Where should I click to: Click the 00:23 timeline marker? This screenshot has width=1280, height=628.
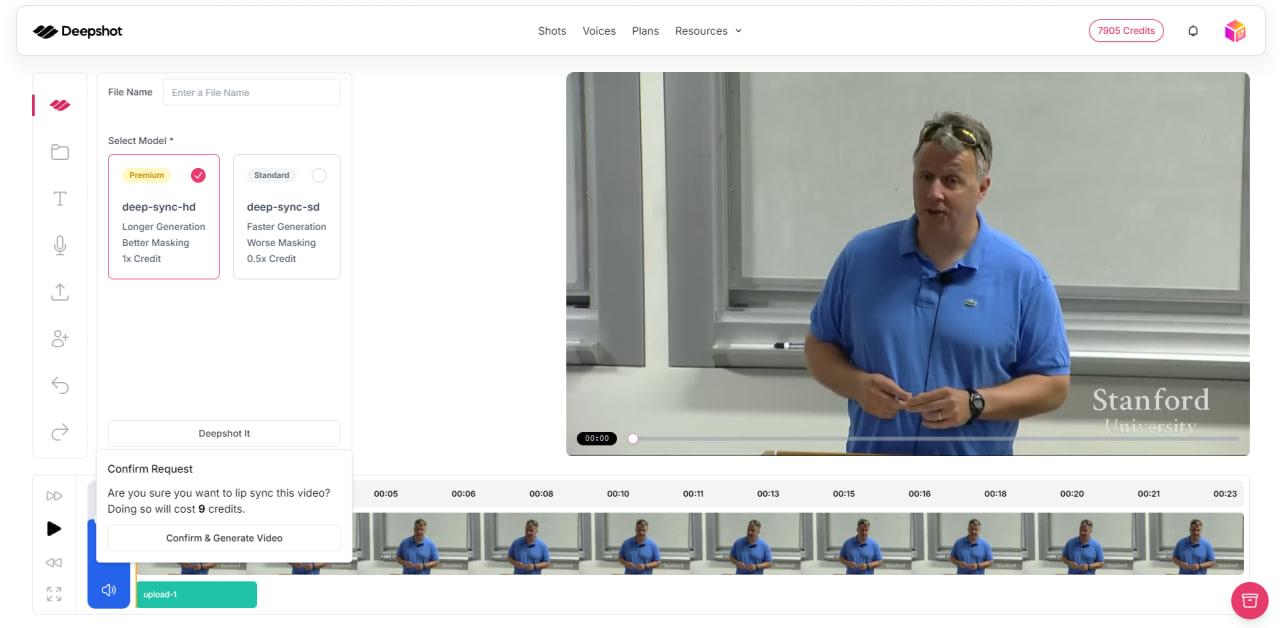click(x=1225, y=494)
